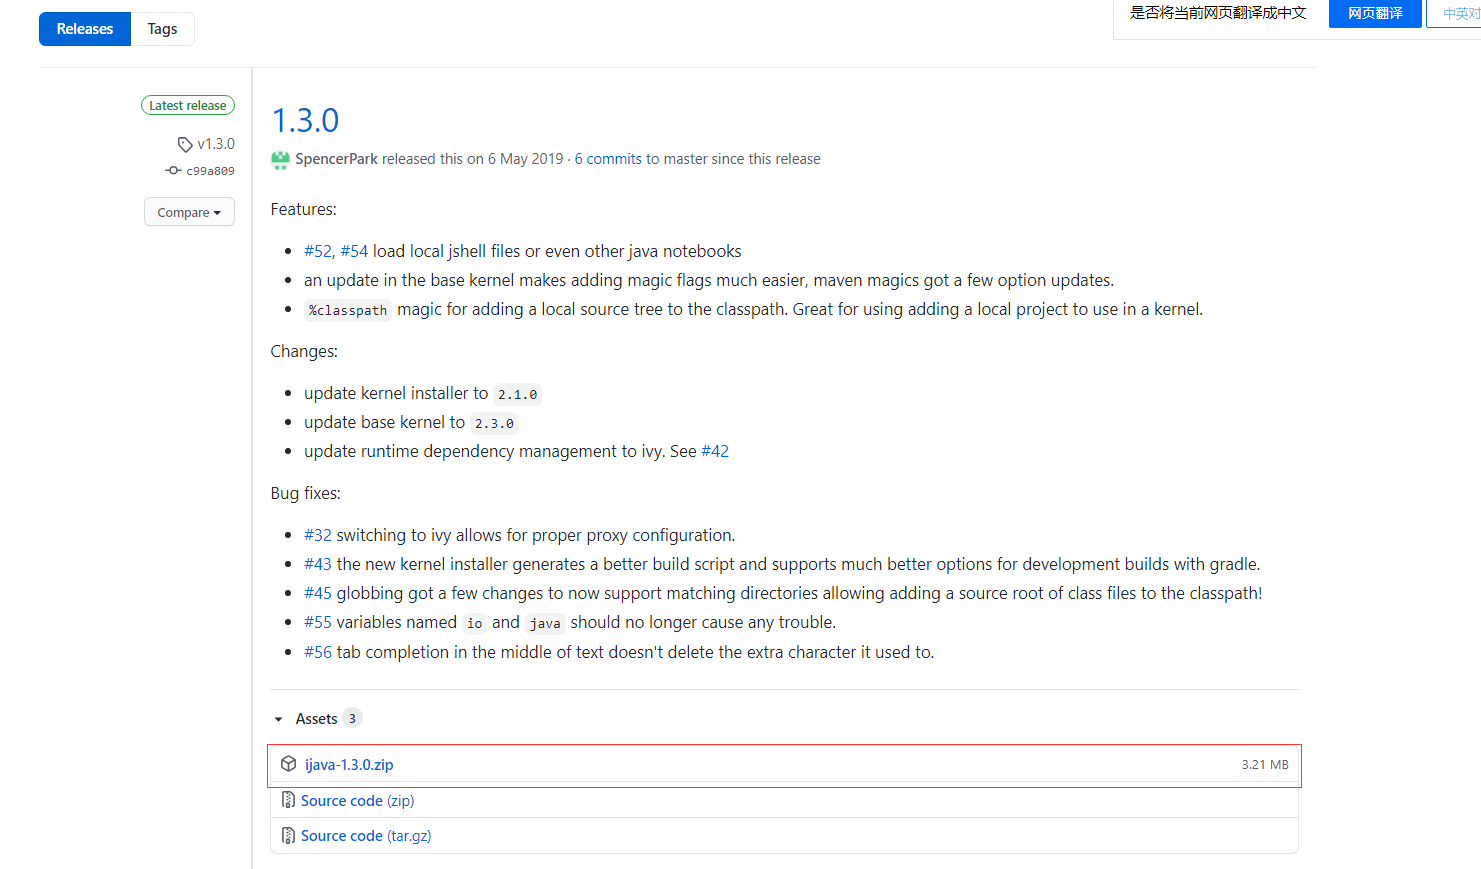
Task: Open the Compare dropdown
Action: [x=189, y=212]
